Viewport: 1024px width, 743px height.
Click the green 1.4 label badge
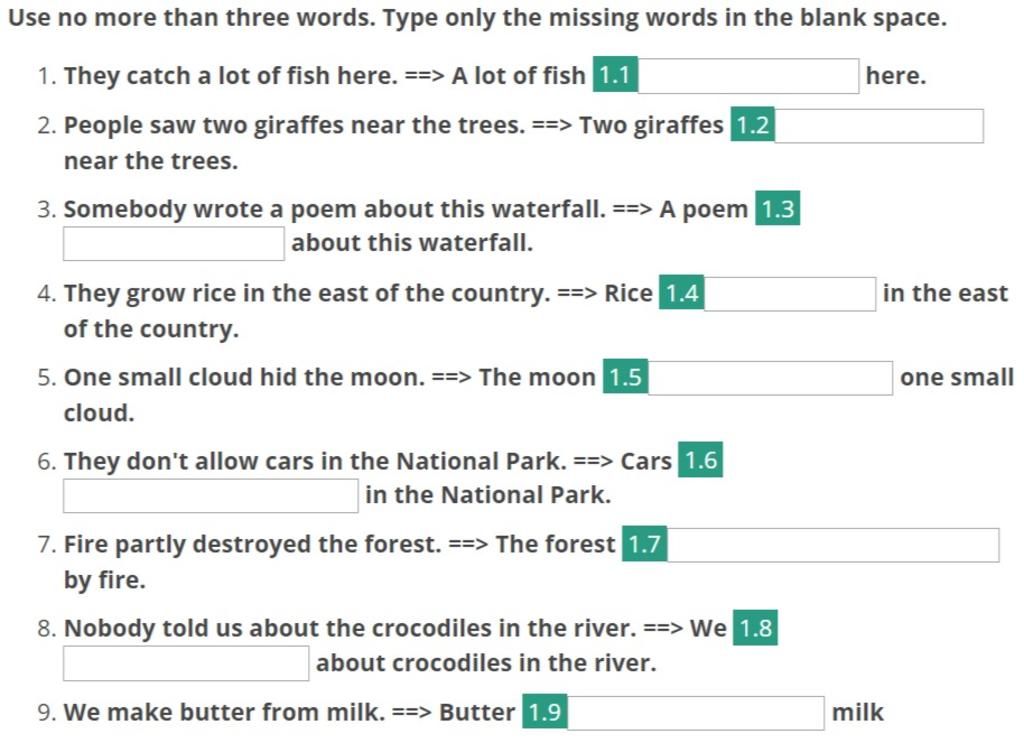(x=682, y=292)
